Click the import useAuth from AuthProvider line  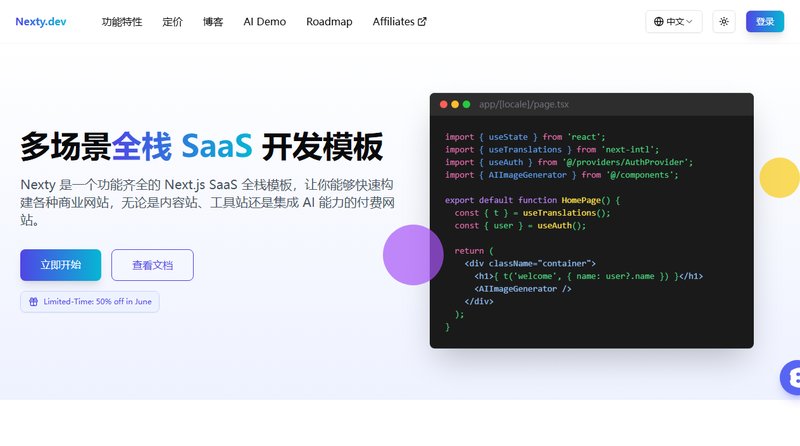[x=569, y=162]
